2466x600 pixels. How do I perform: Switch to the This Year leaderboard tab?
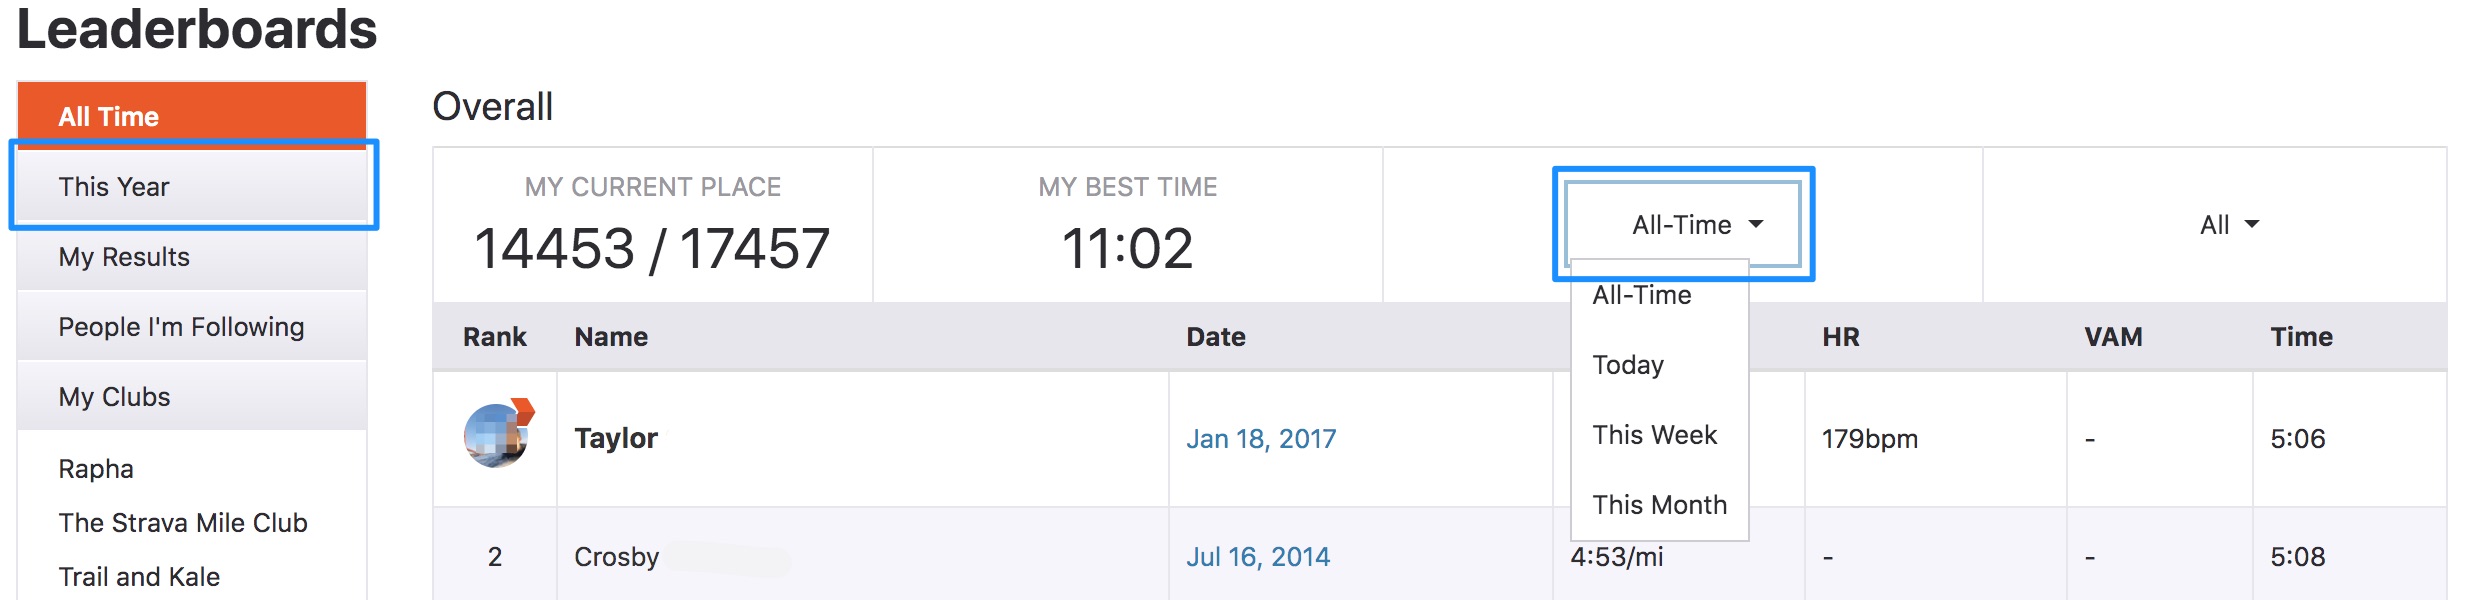tap(192, 186)
